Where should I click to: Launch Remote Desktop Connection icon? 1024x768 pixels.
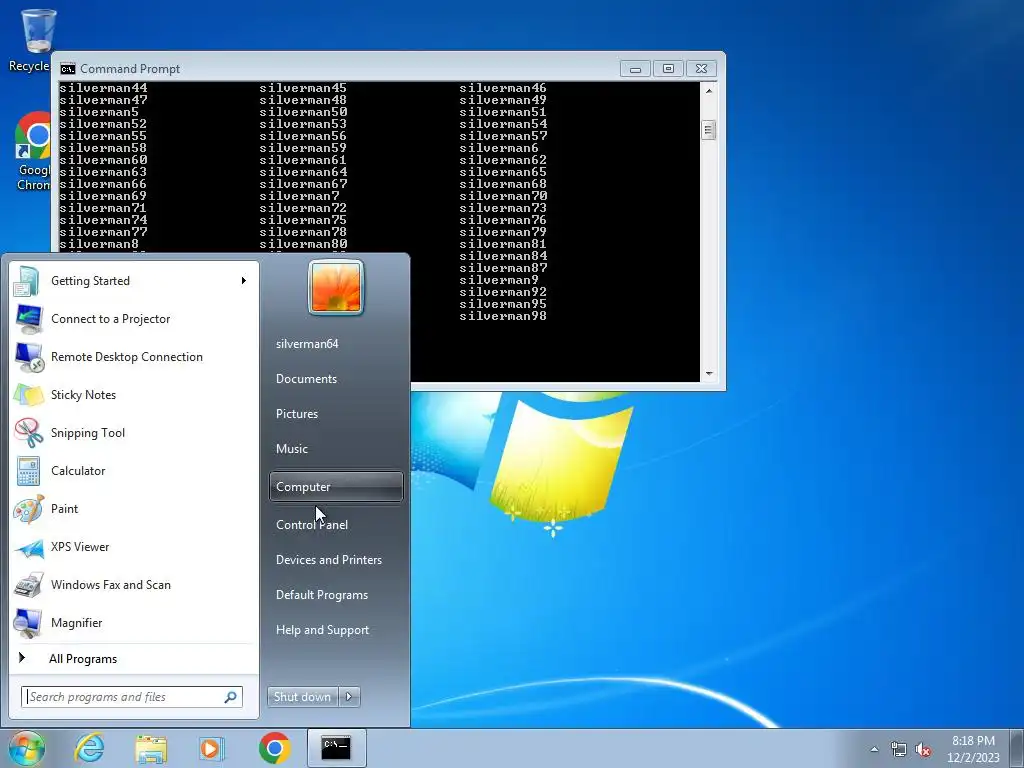pos(28,357)
